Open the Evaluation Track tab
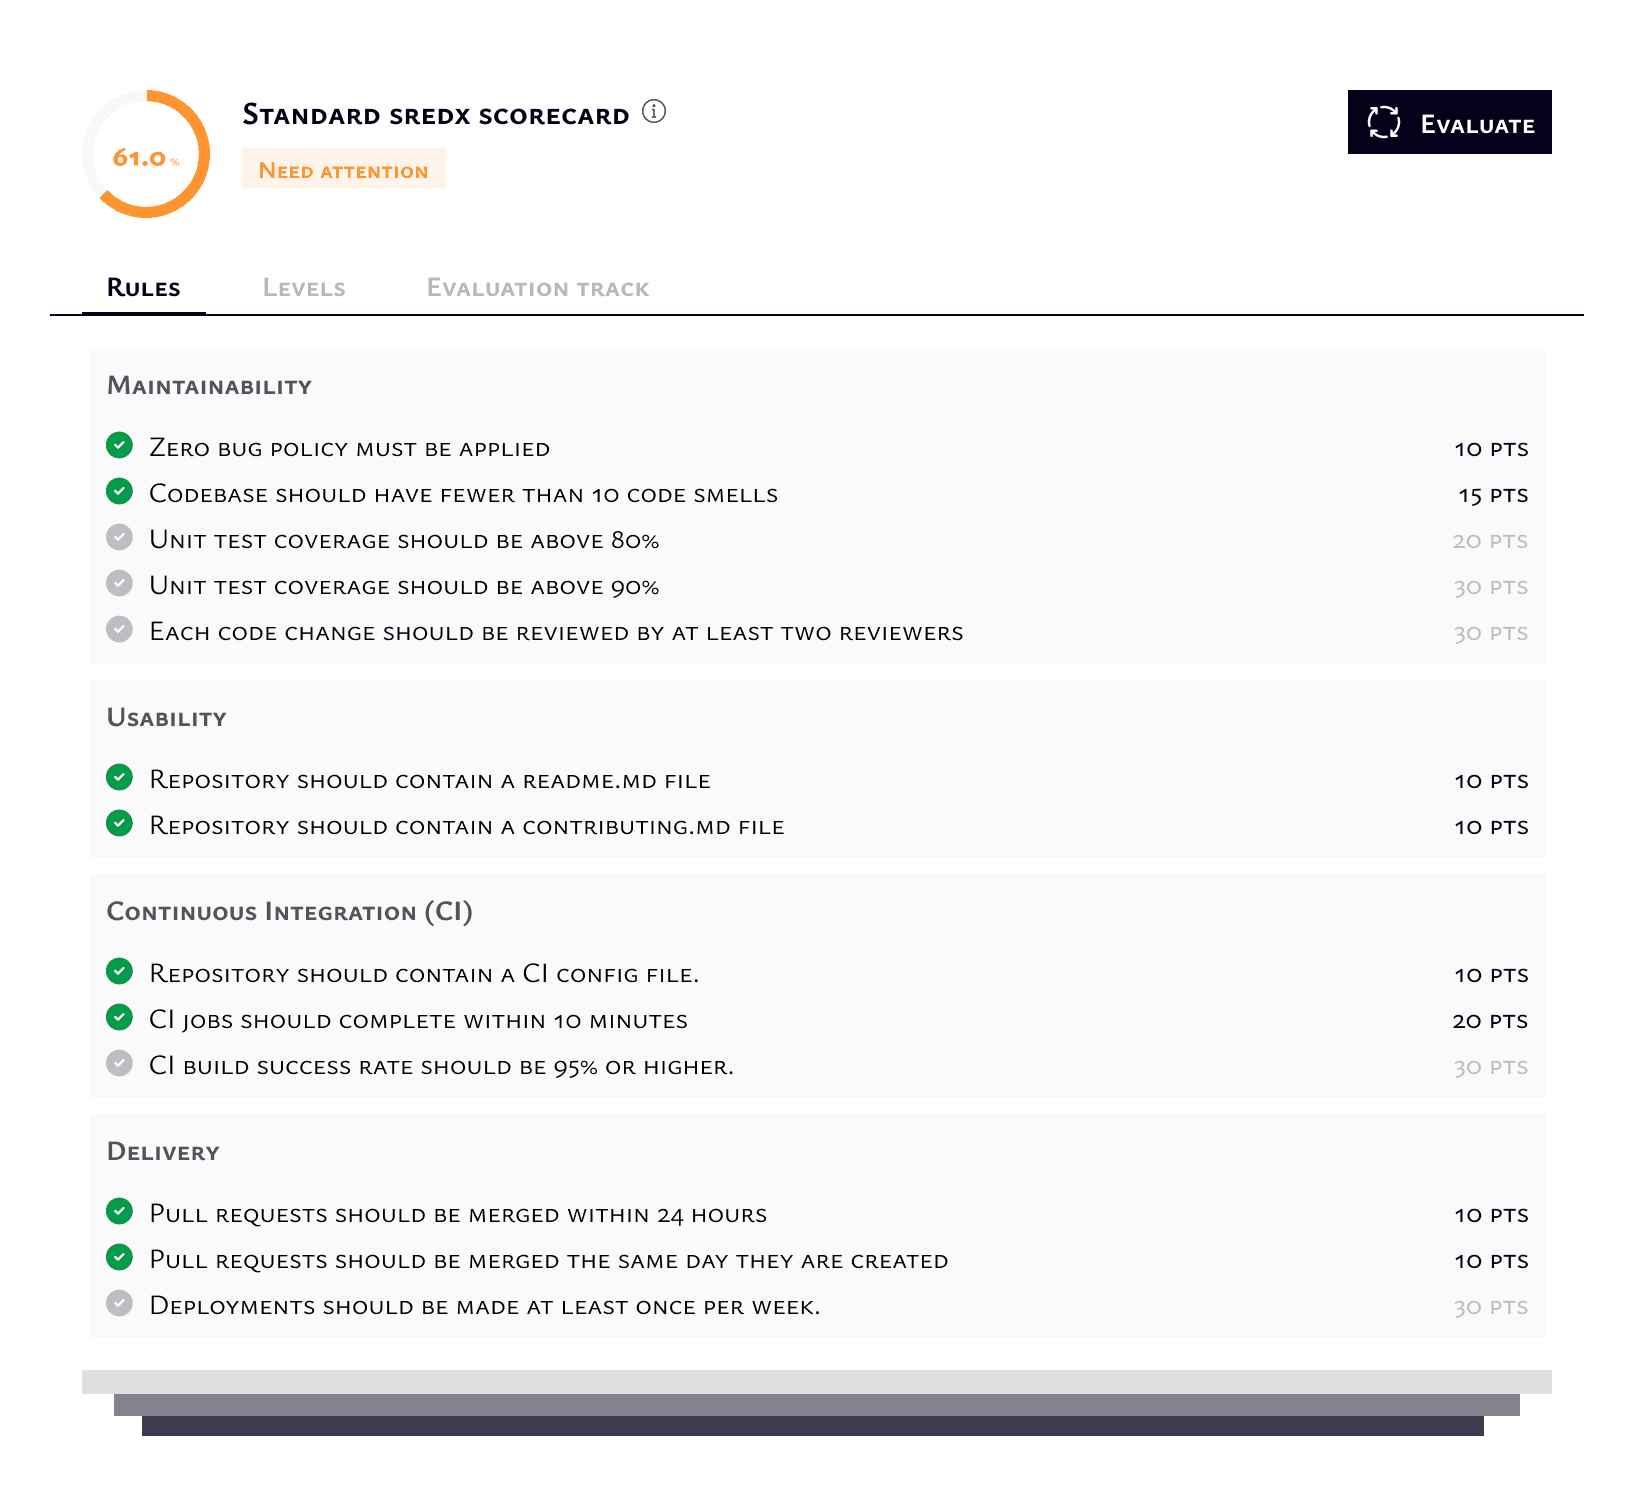The width and height of the screenshot is (1634, 1494). click(x=538, y=289)
